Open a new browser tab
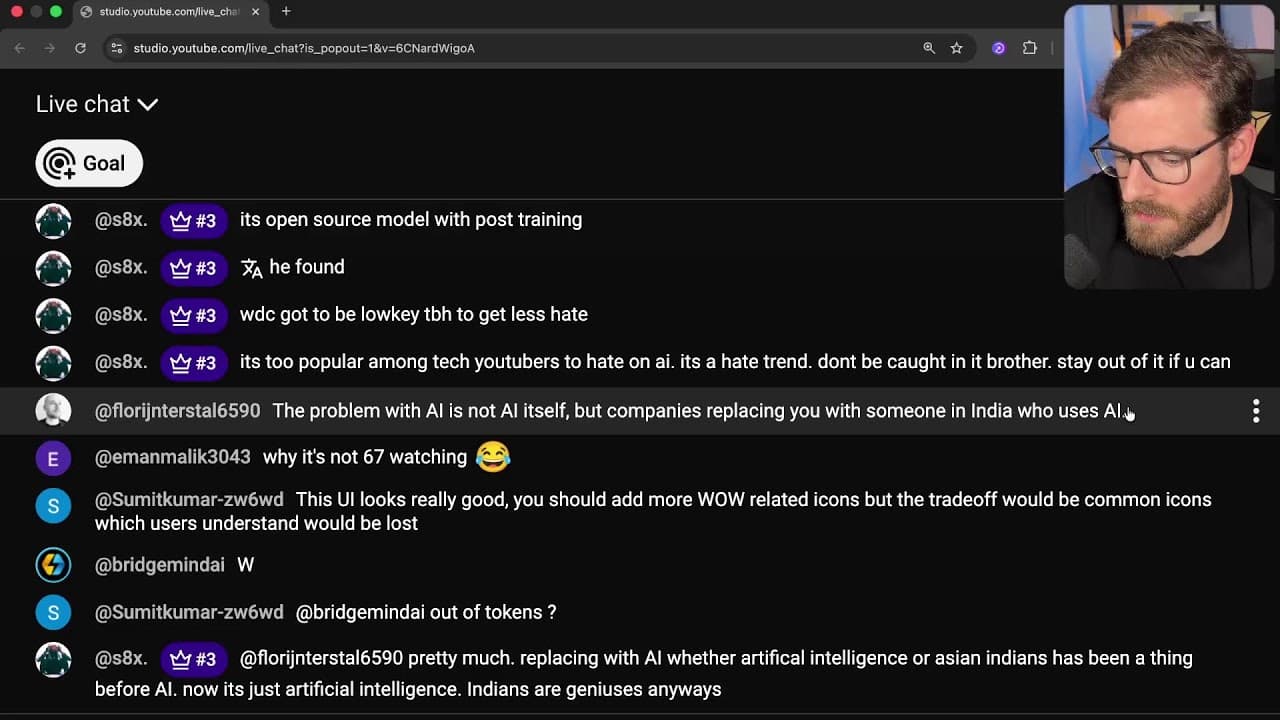Viewport: 1280px width, 720px height. [x=286, y=11]
